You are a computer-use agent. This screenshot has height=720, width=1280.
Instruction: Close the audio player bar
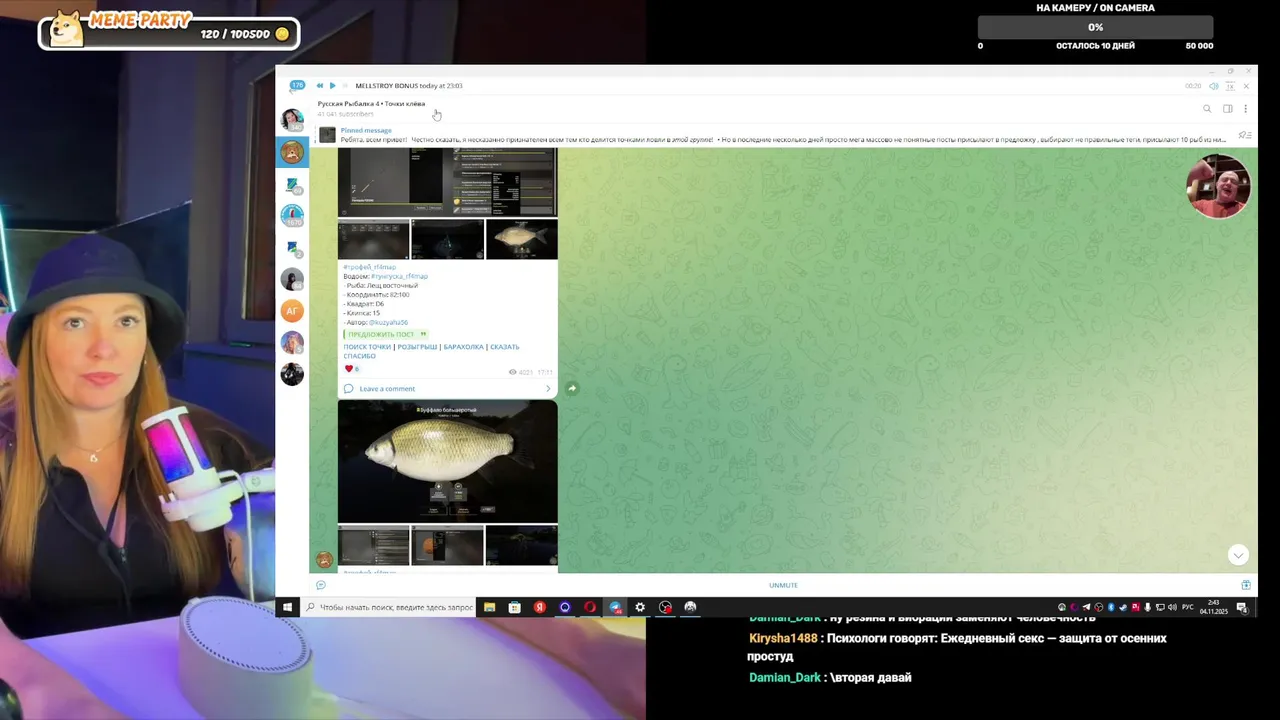1246,86
